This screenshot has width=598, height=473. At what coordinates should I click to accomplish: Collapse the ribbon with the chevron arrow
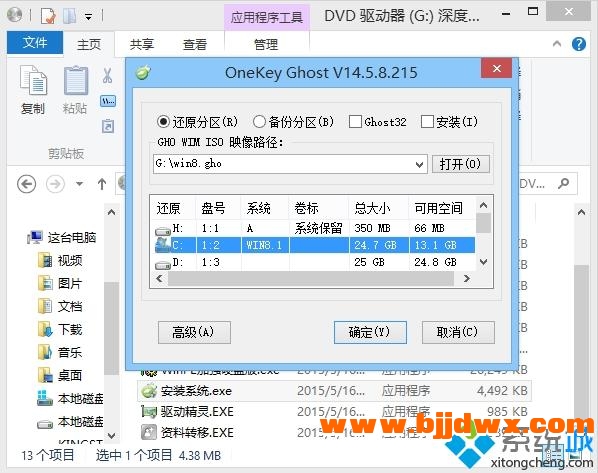coord(557,44)
